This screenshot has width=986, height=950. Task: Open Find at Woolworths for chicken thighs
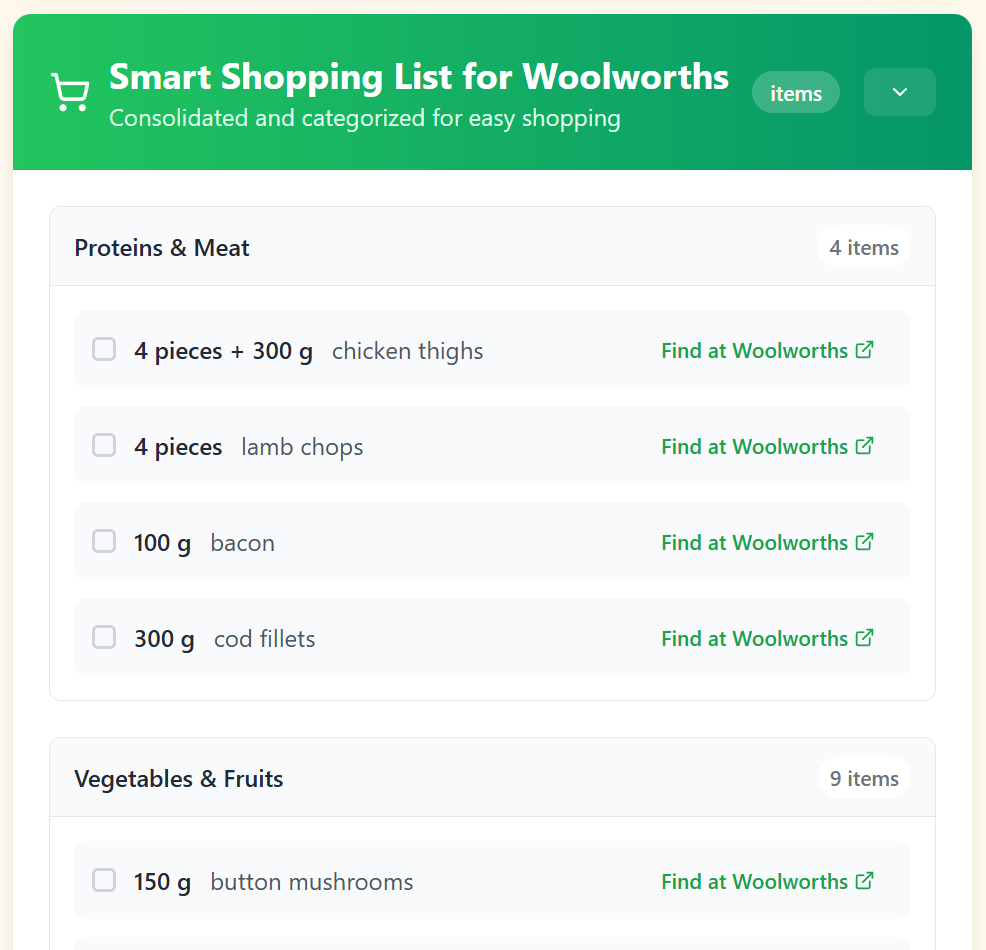pos(767,350)
